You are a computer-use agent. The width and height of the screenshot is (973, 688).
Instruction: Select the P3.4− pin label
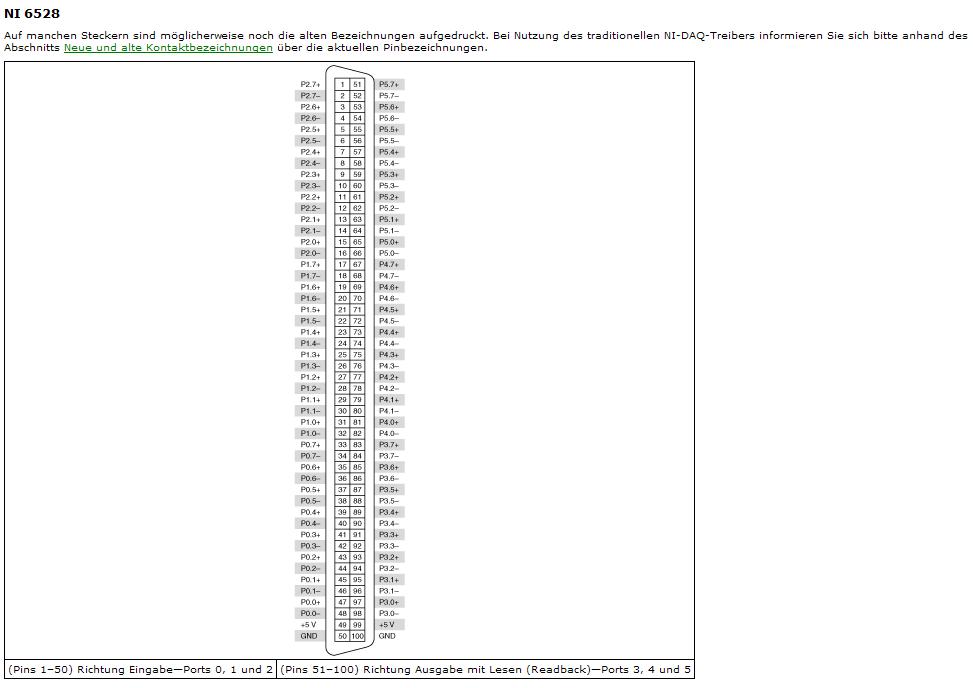point(389,524)
